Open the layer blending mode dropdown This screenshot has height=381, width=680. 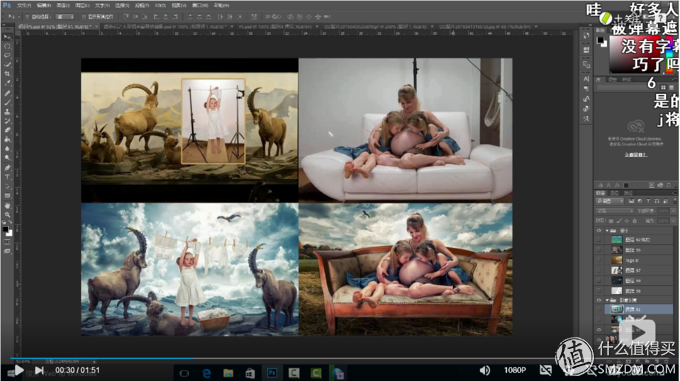[614, 211]
